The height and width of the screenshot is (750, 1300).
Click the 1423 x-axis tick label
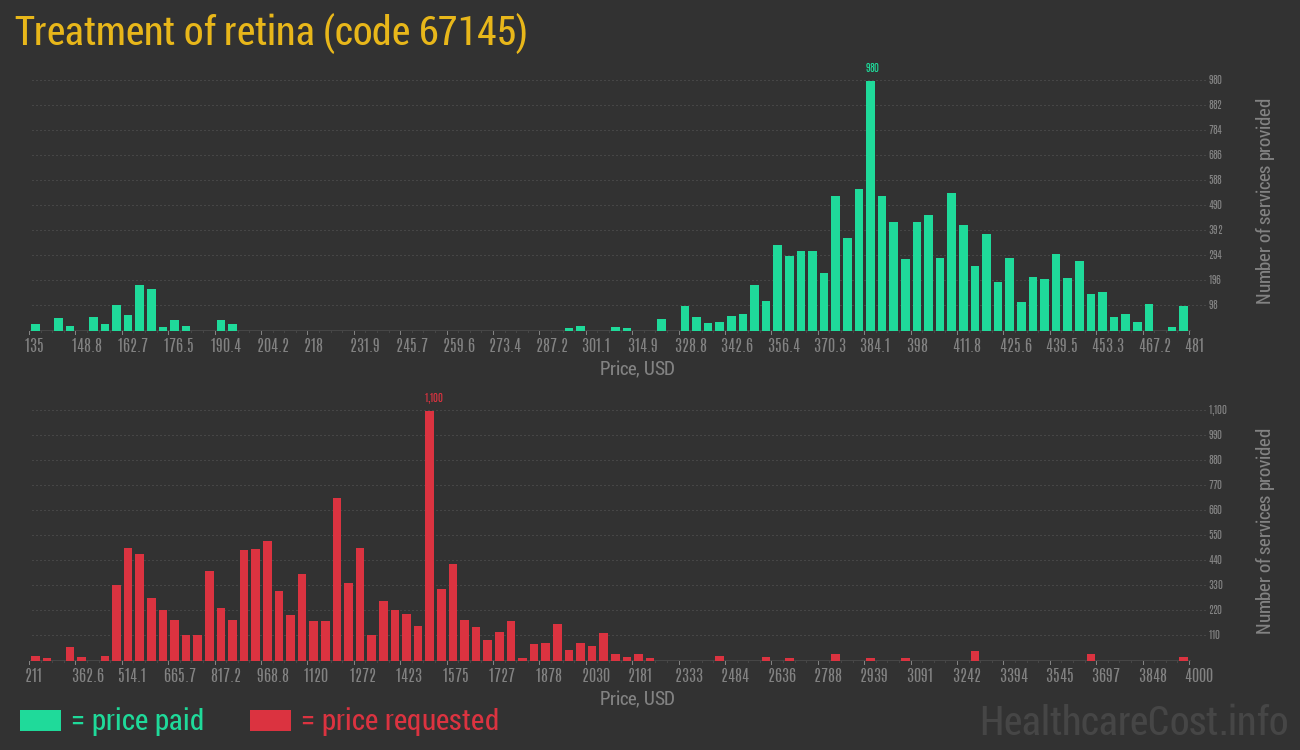pos(408,676)
